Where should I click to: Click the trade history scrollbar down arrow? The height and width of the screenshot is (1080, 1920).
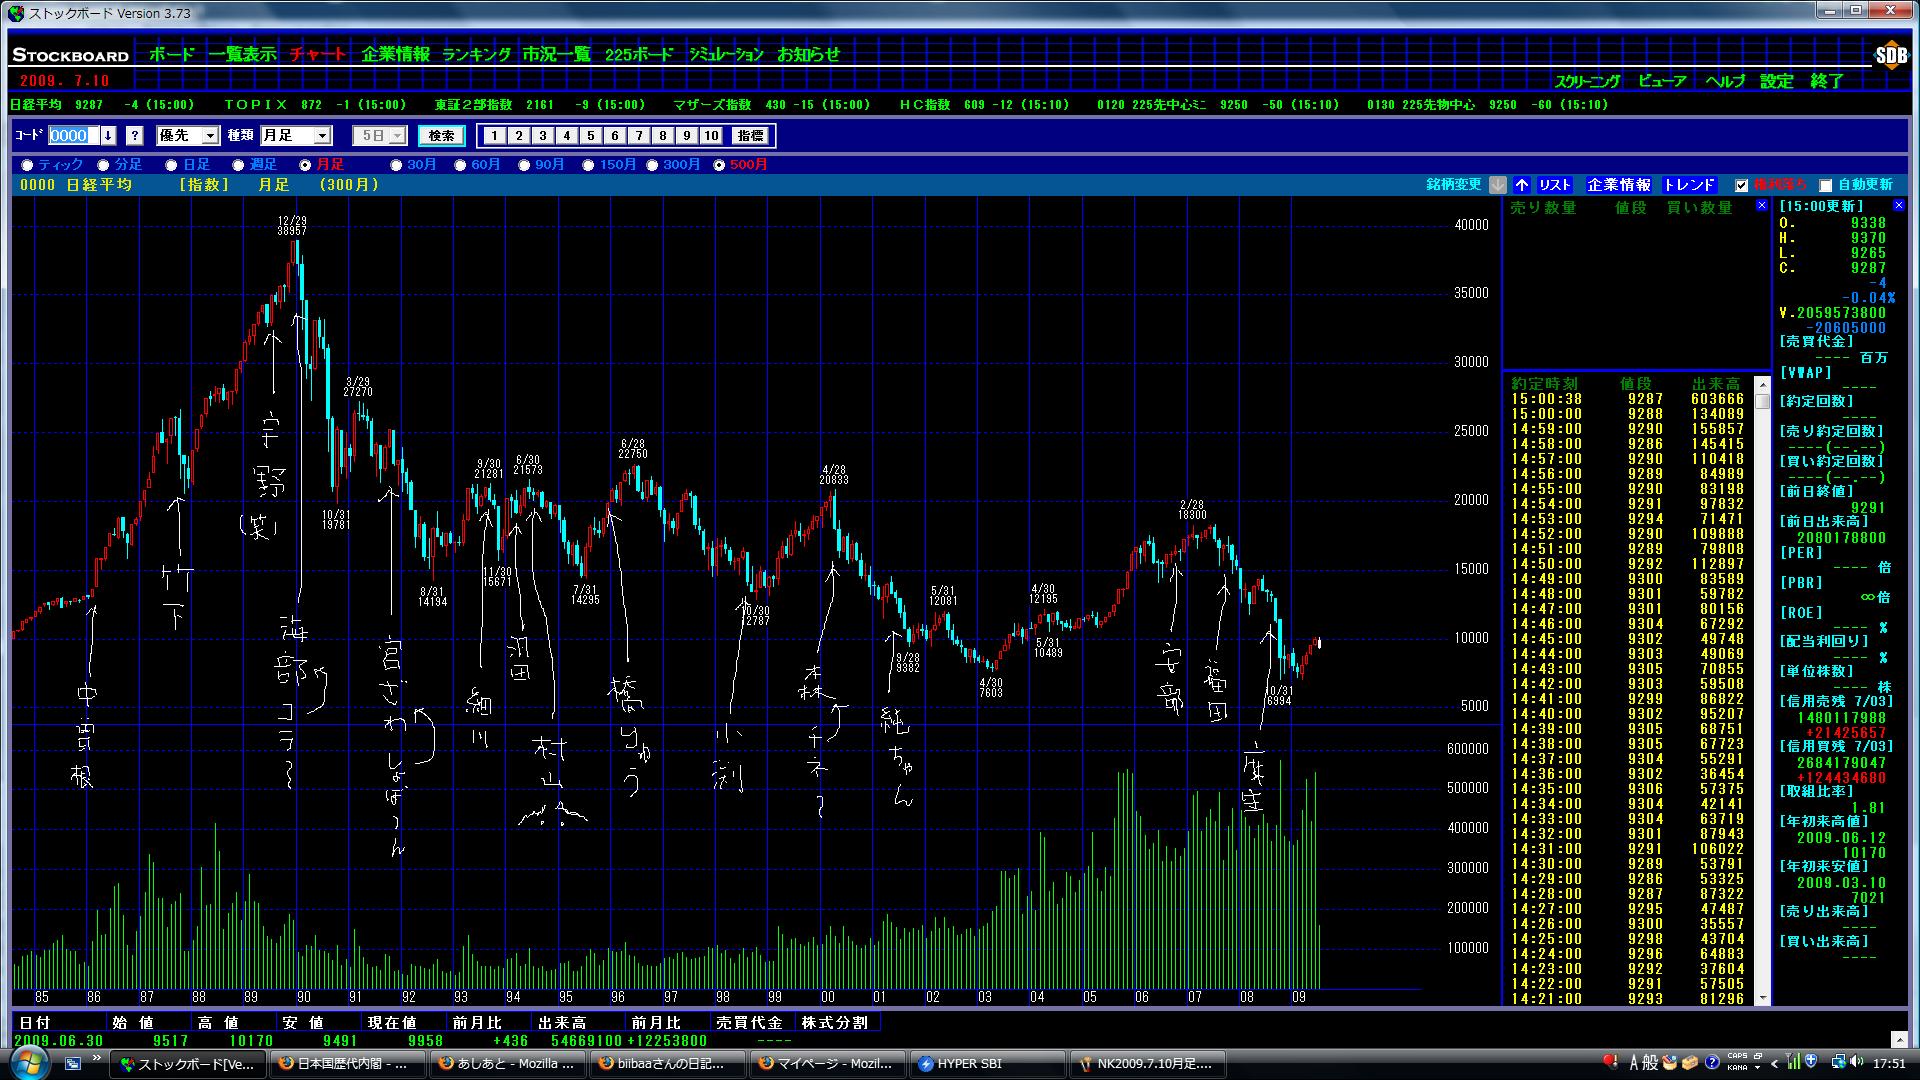1762,998
